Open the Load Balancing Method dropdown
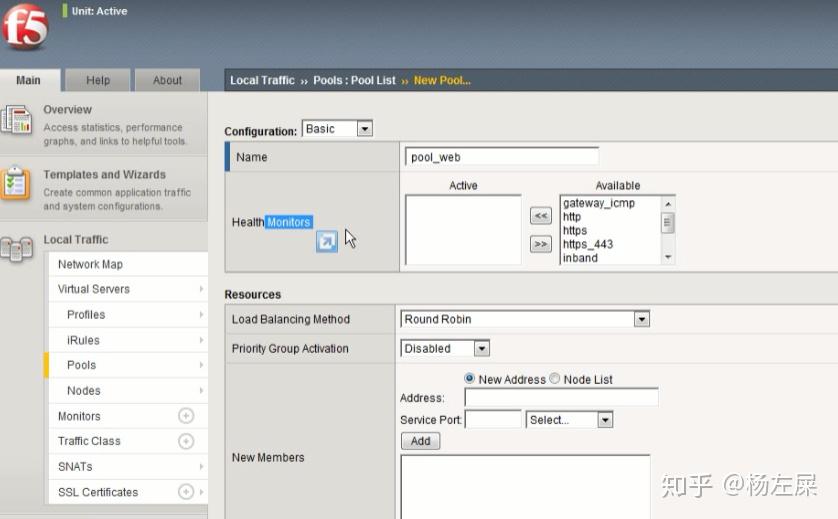This screenshot has width=838, height=519. coord(525,319)
